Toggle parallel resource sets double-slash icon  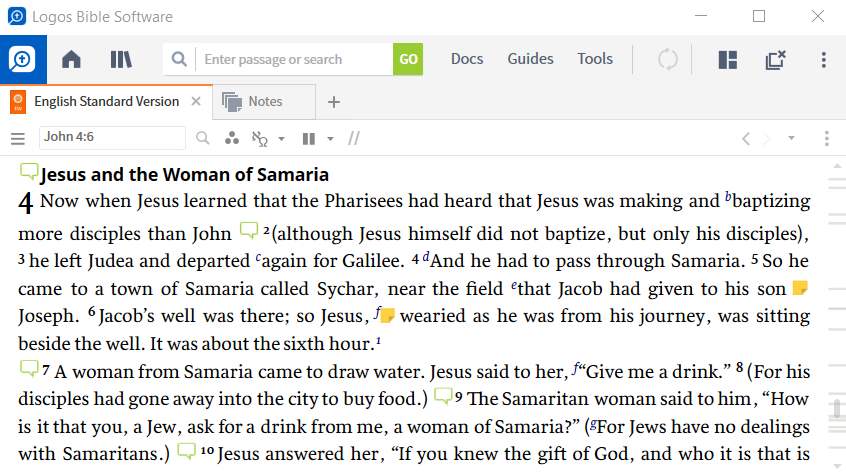354,139
